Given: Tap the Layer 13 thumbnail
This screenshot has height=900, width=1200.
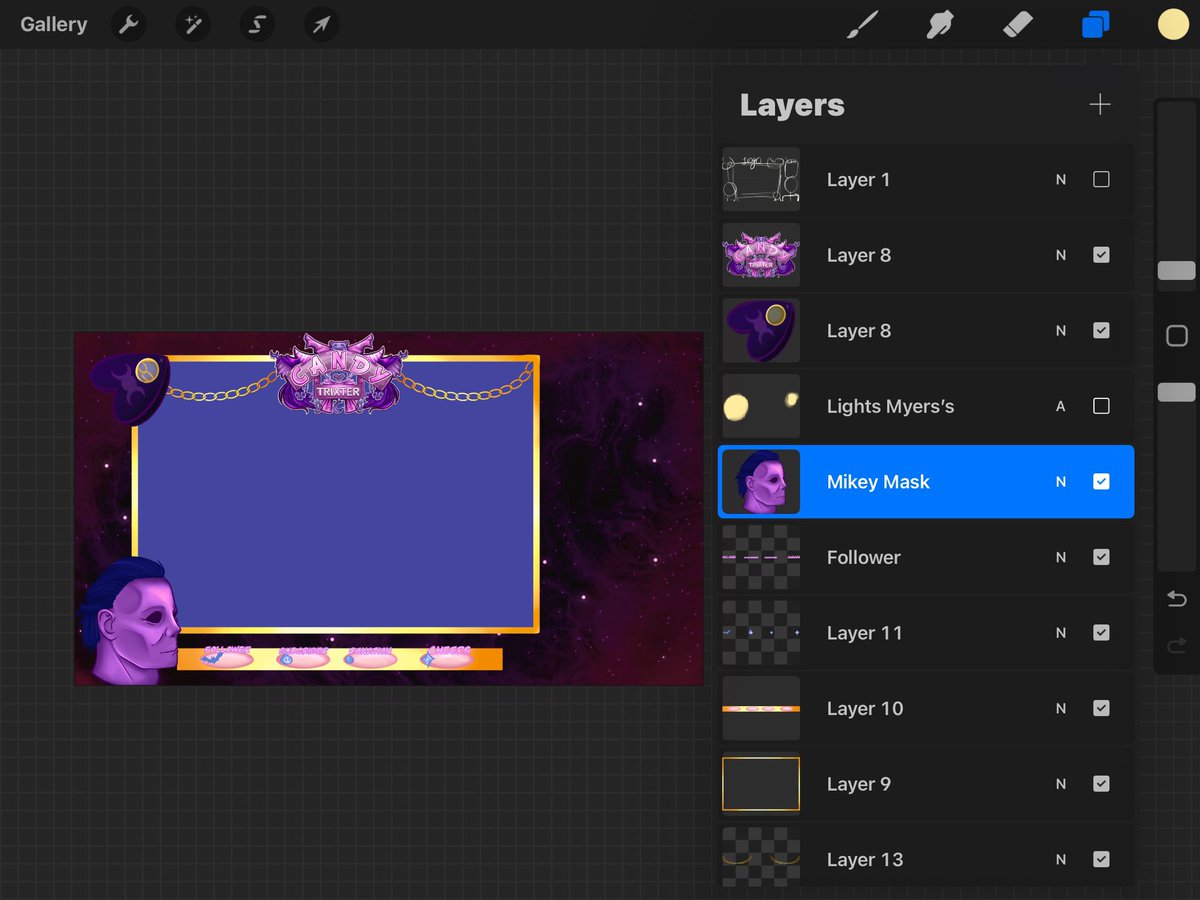Looking at the screenshot, I should click(761, 857).
